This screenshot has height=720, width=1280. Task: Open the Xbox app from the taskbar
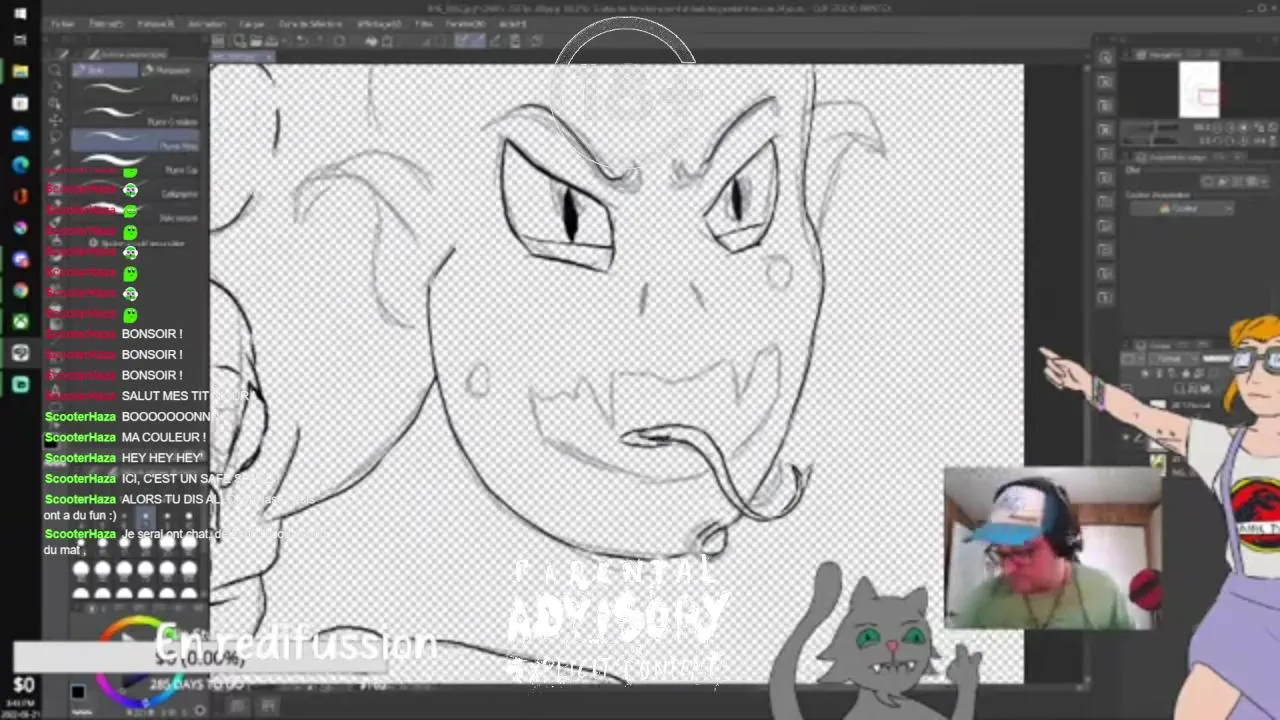(x=21, y=321)
